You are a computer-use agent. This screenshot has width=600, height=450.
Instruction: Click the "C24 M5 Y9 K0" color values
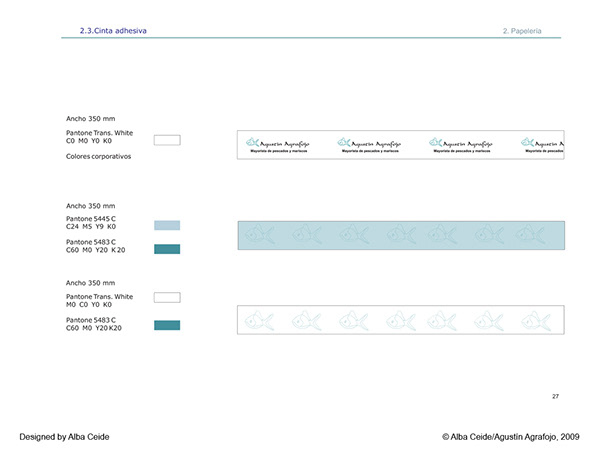tap(91, 227)
